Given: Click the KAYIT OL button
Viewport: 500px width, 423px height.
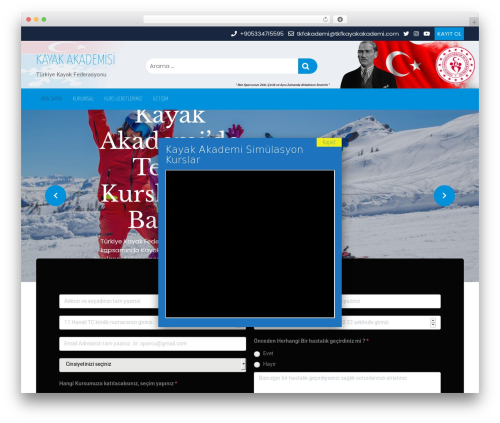Looking at the screenshot, I should click(x=449, y=34).
